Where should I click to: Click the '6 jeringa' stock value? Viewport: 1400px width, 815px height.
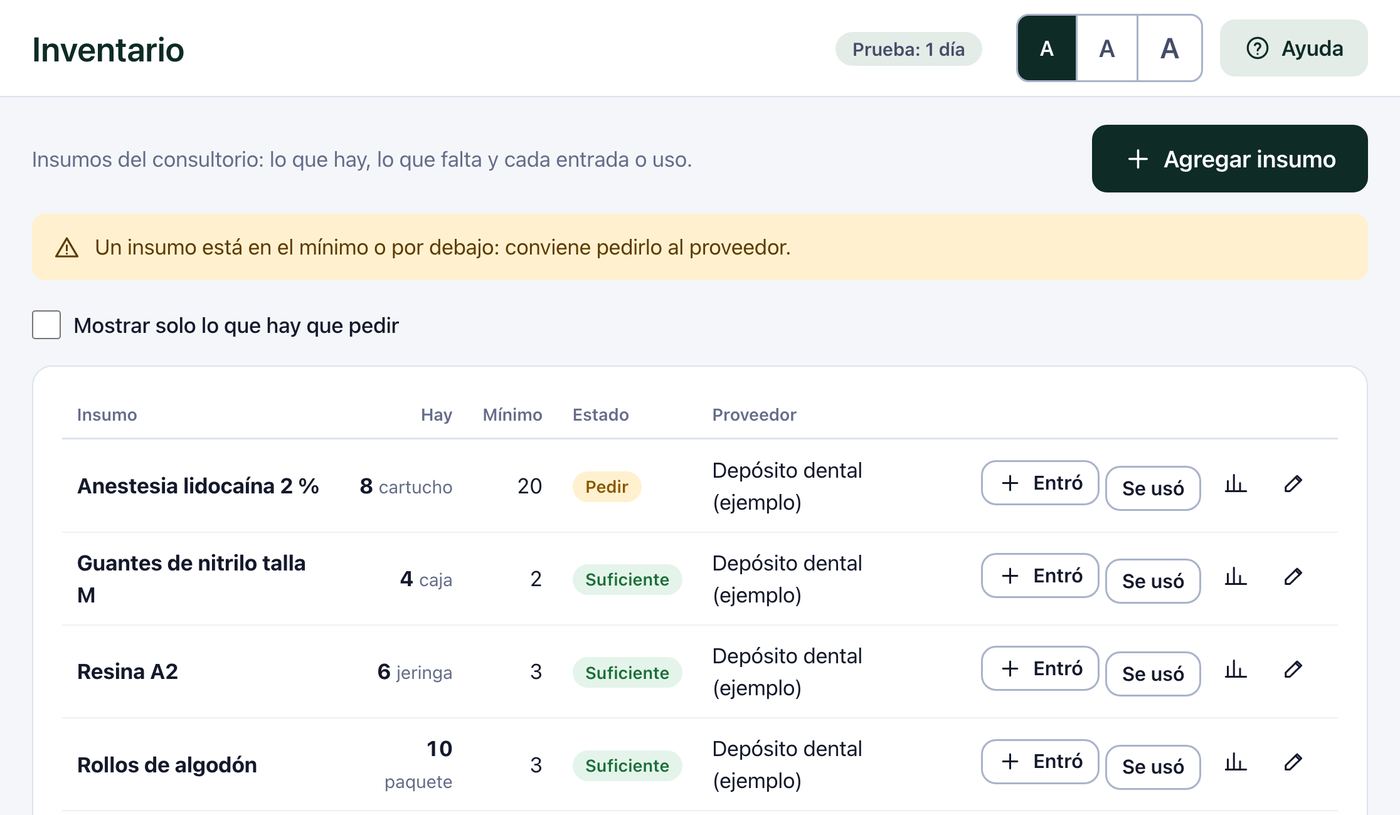(415, 672)
